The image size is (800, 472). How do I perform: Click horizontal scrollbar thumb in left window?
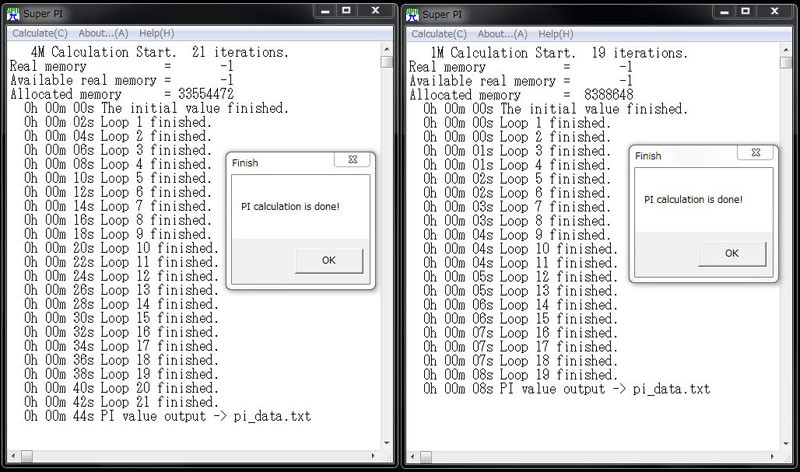[27, 456]
